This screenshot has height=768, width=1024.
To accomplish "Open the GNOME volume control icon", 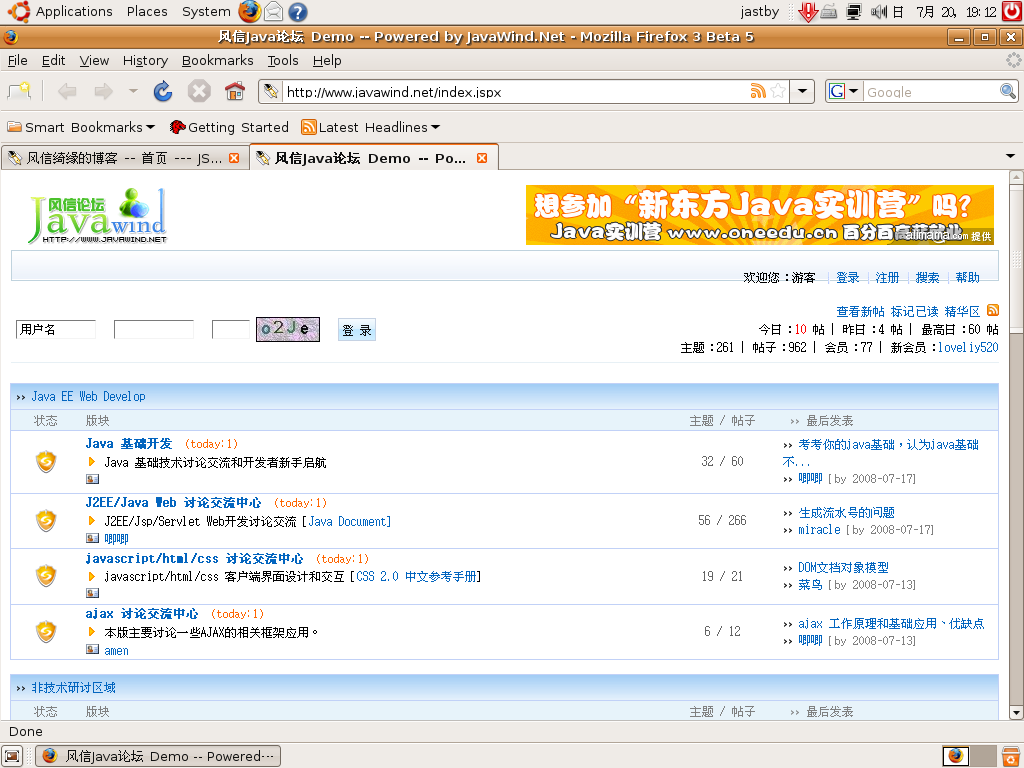I will (x=879, y=12).
